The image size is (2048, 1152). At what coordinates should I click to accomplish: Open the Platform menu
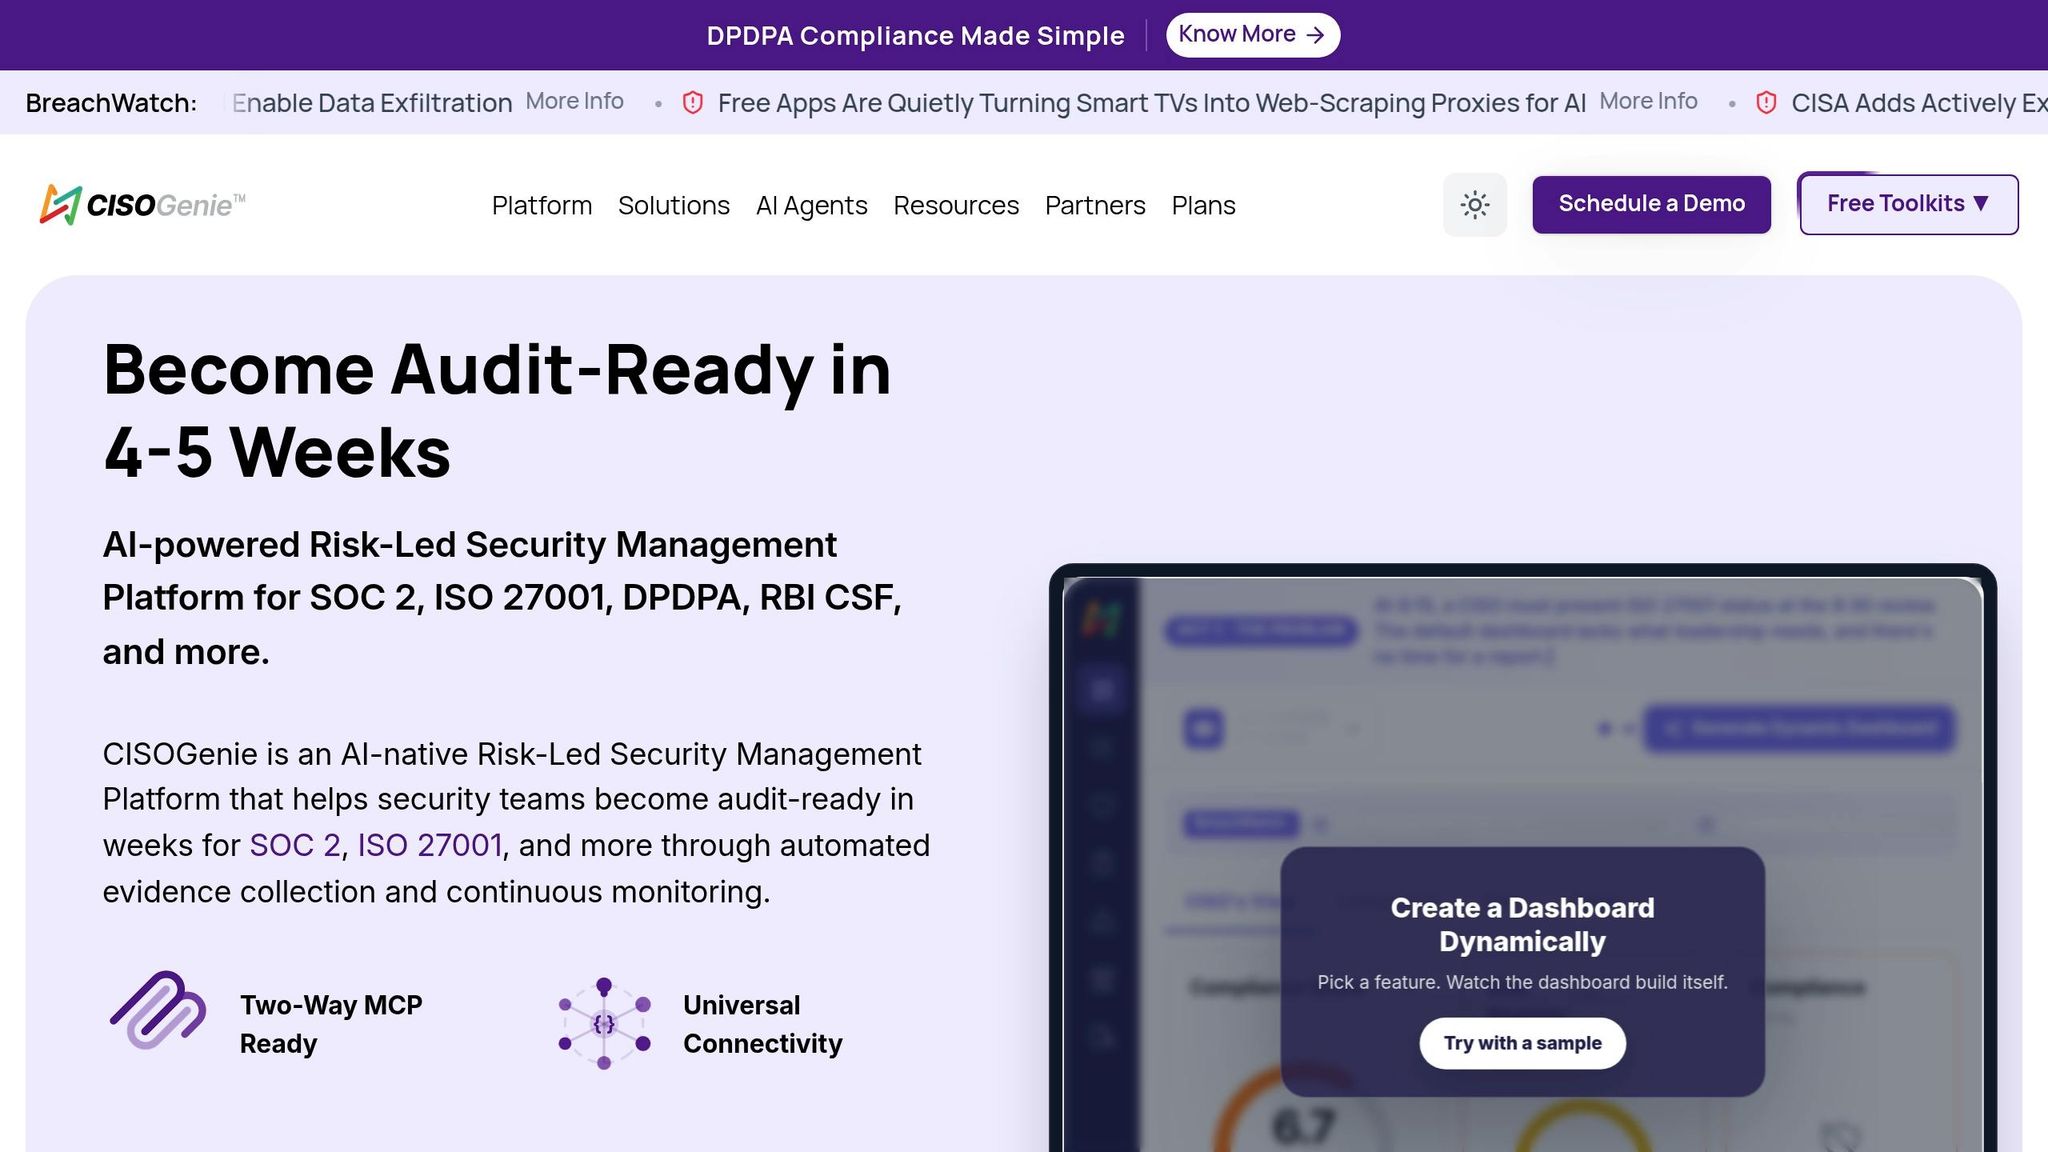[542, 205]
